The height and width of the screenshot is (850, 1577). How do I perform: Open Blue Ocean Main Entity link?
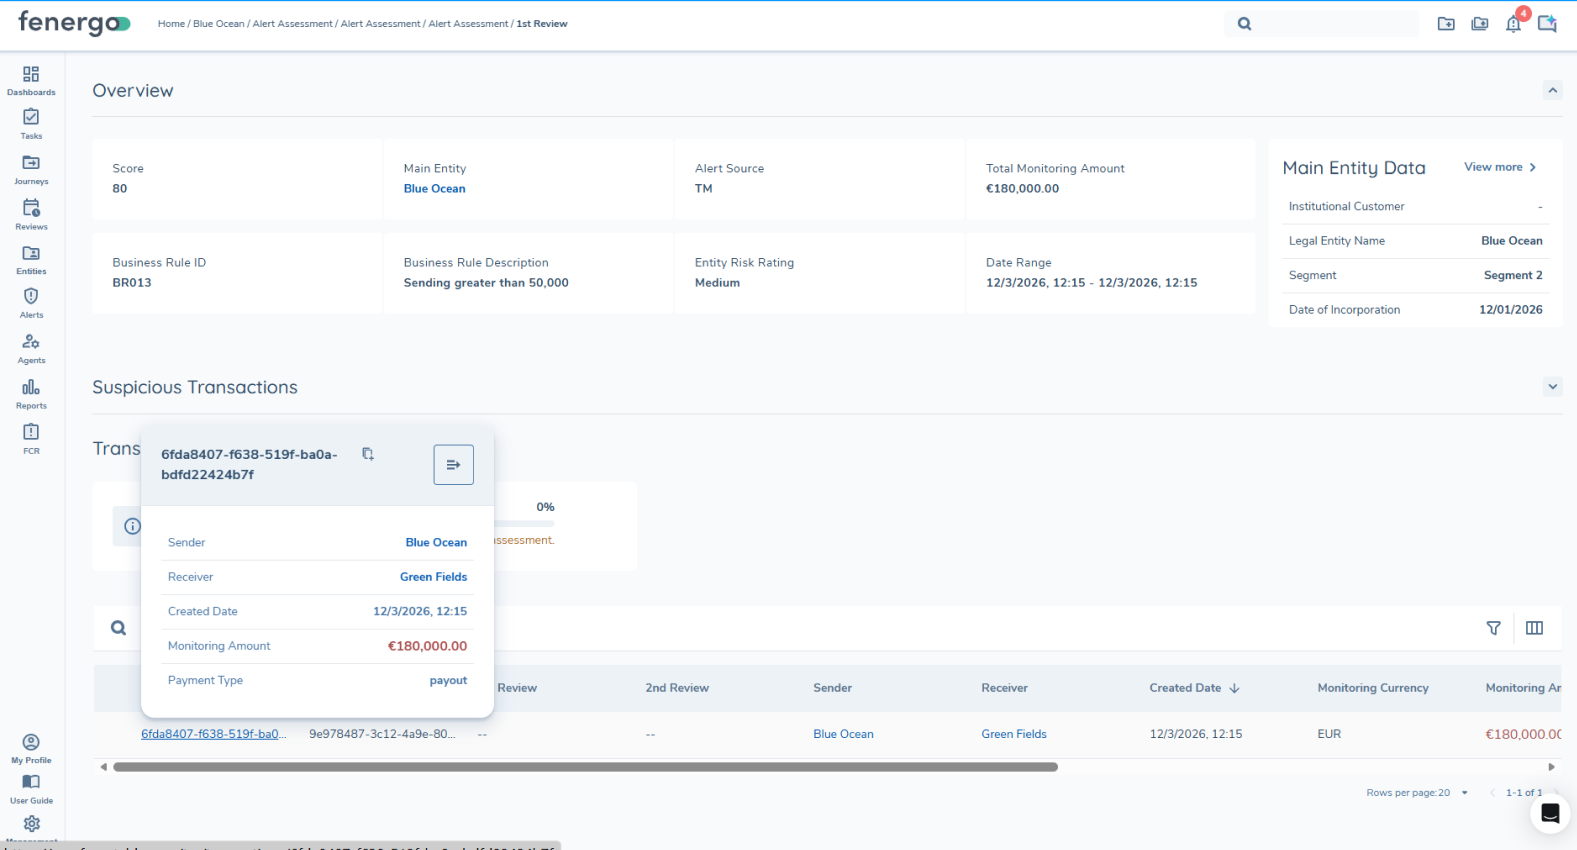click(434, 188)
